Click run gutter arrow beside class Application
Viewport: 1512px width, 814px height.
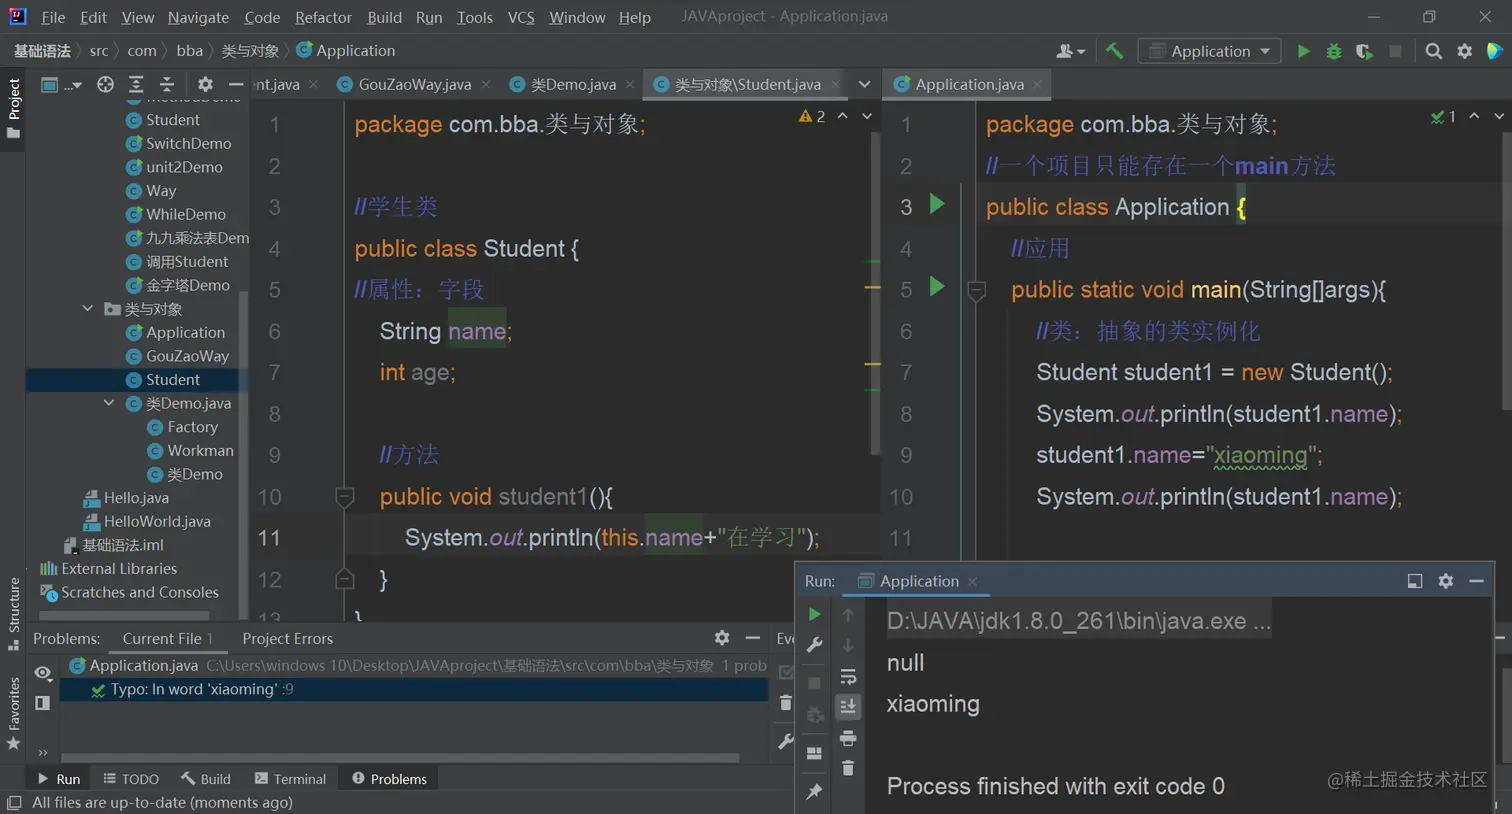click(x=937, y=204)
